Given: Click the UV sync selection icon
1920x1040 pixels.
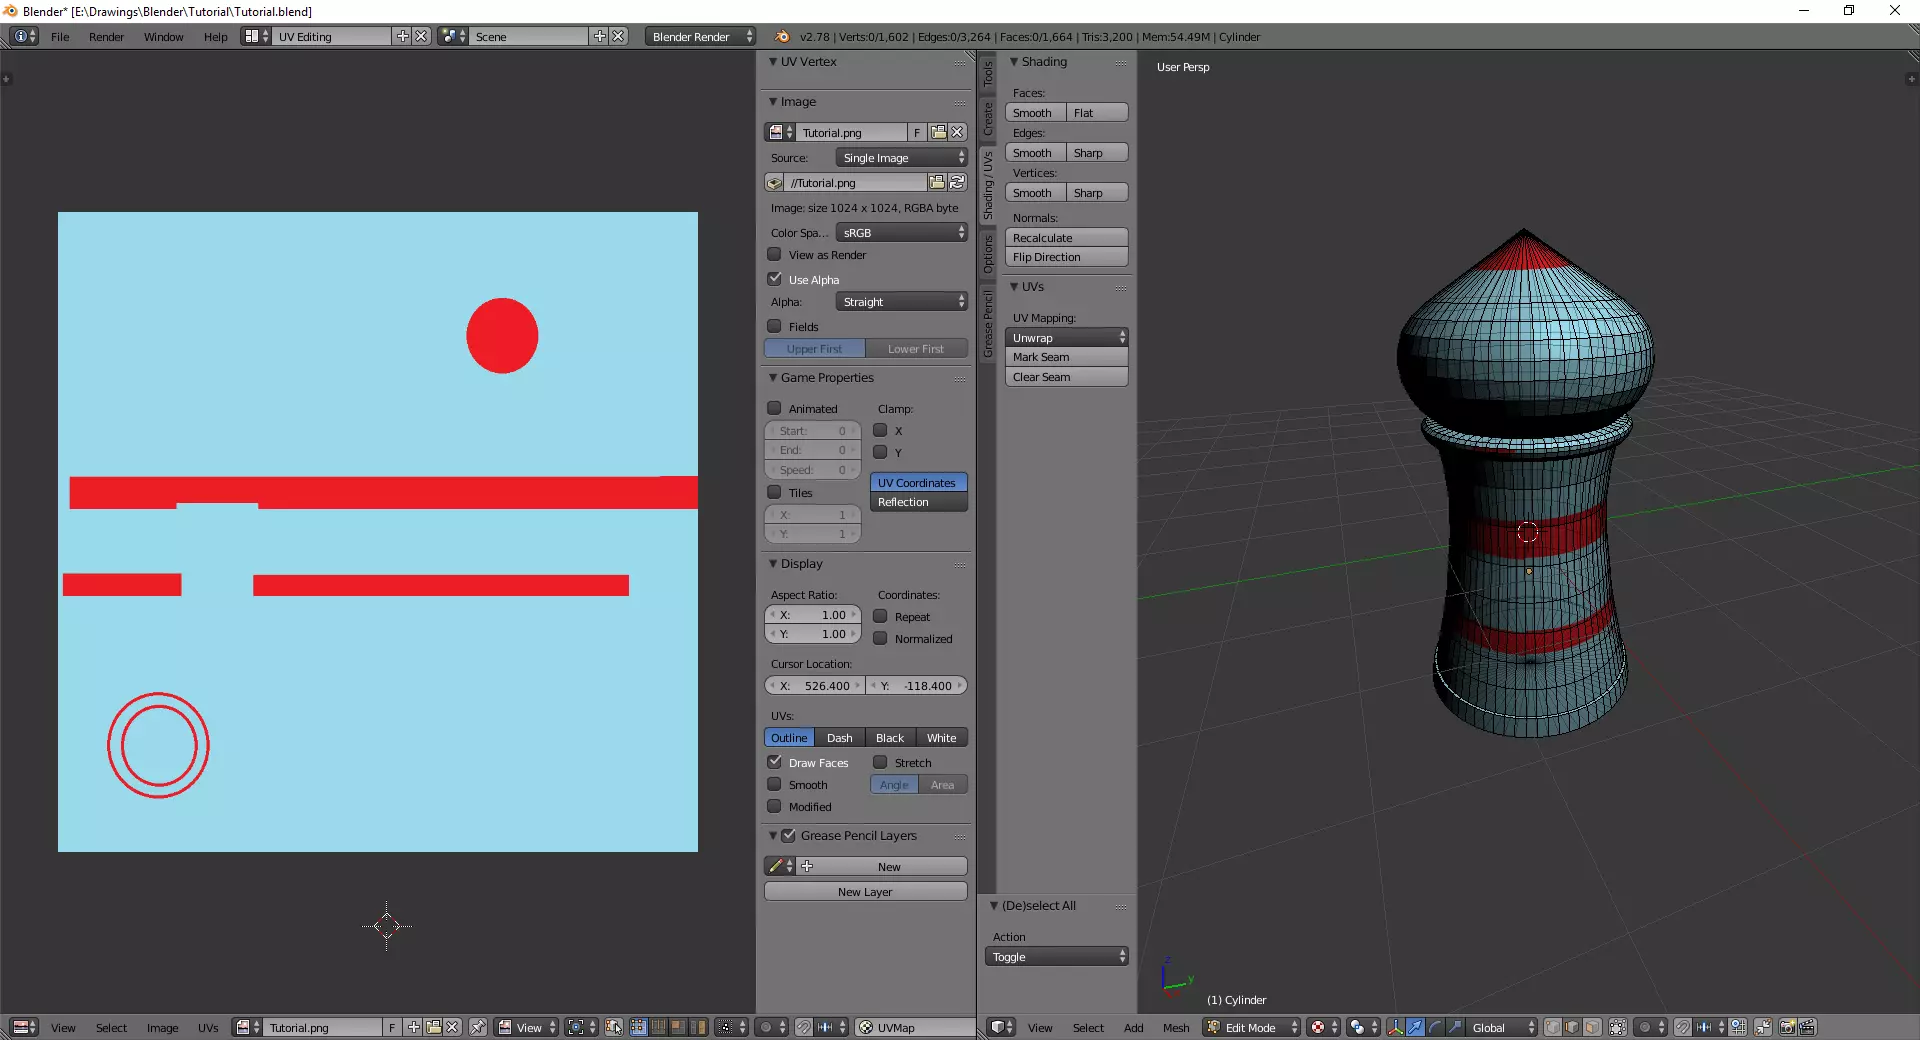Looking at the screenshot, I should 614,1027.
